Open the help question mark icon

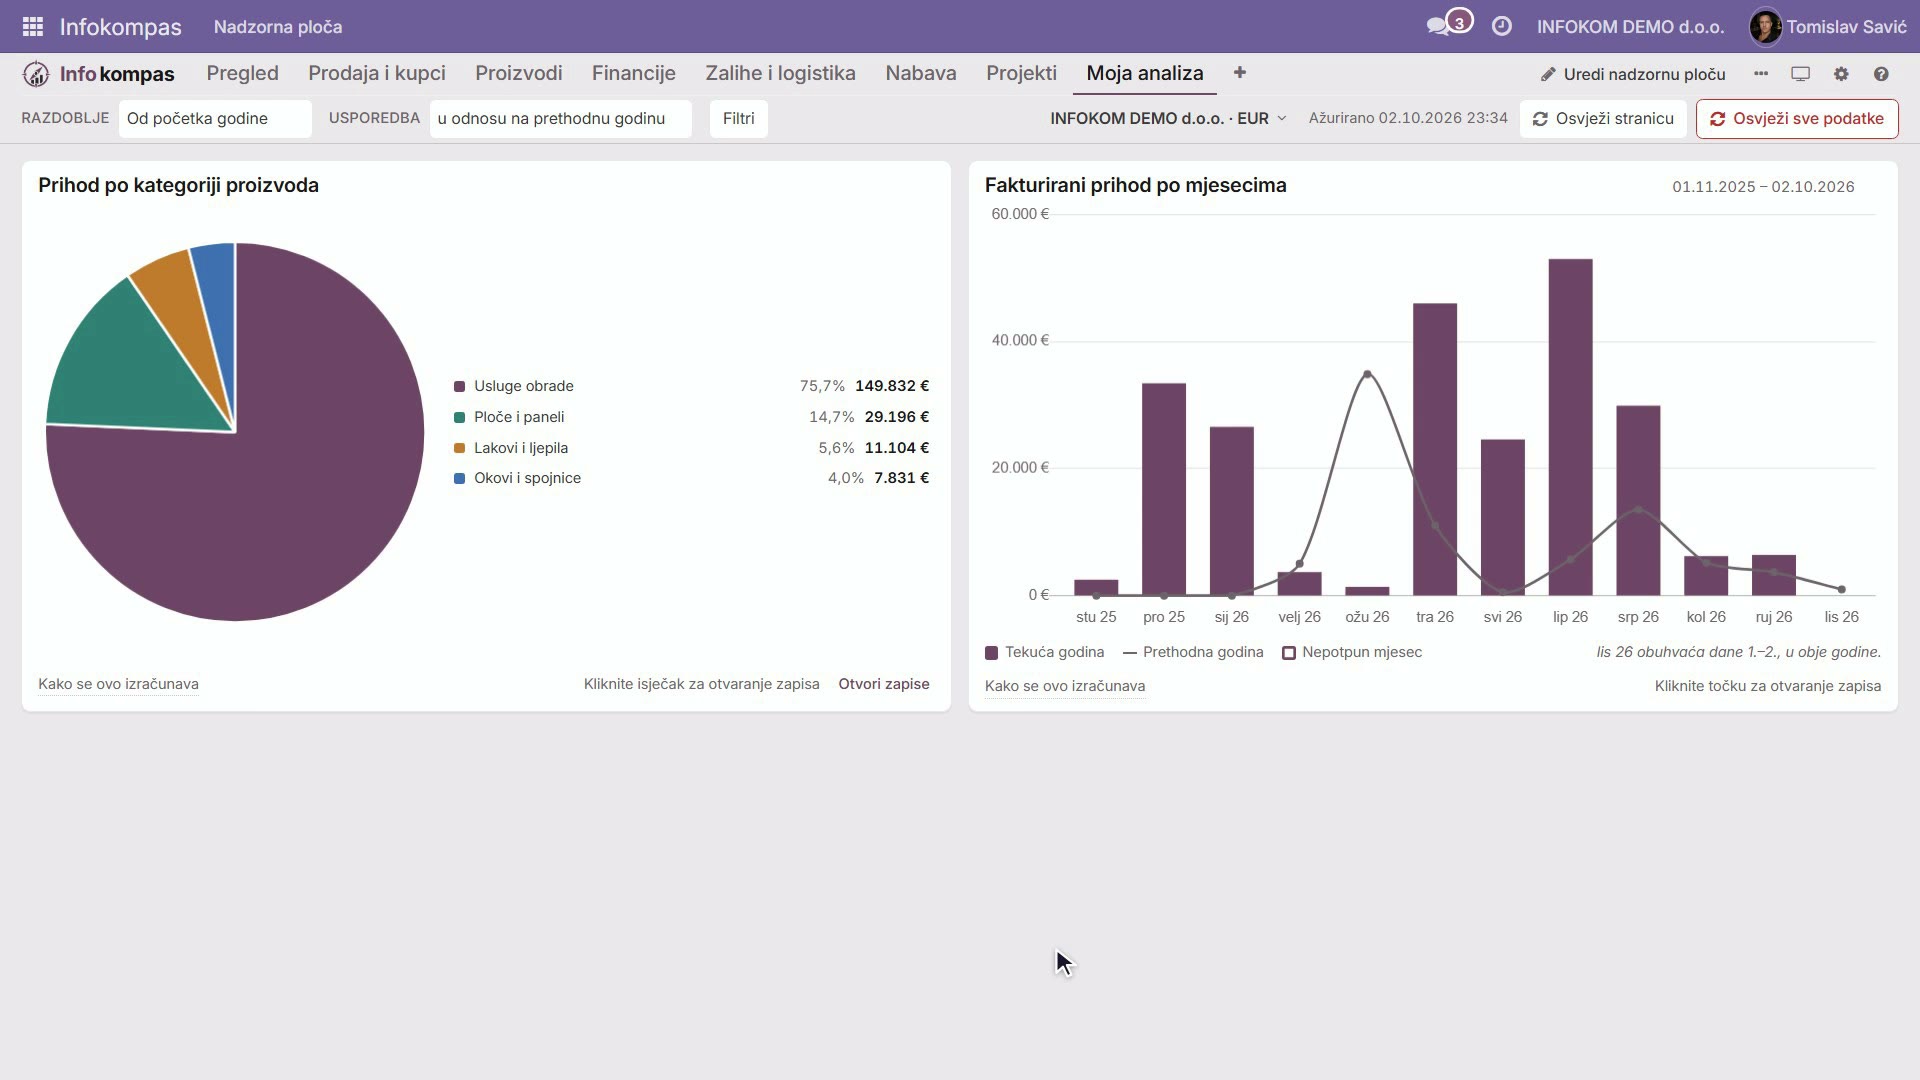click(x=1881, y=74)
